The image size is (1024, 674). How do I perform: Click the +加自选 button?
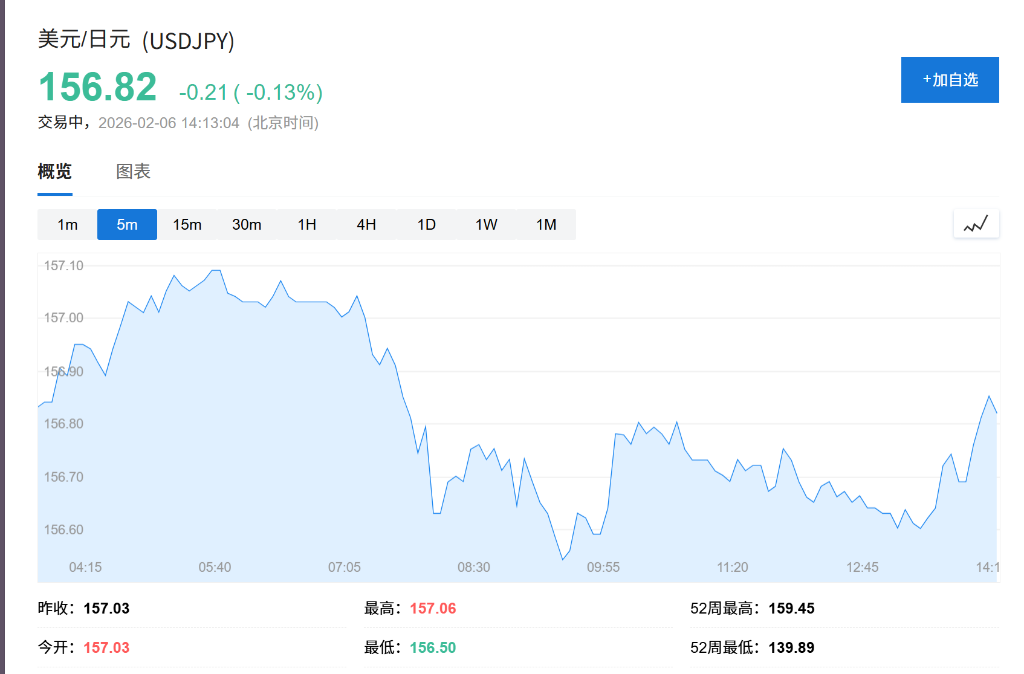pyautogui.click(x=949, y=80)
